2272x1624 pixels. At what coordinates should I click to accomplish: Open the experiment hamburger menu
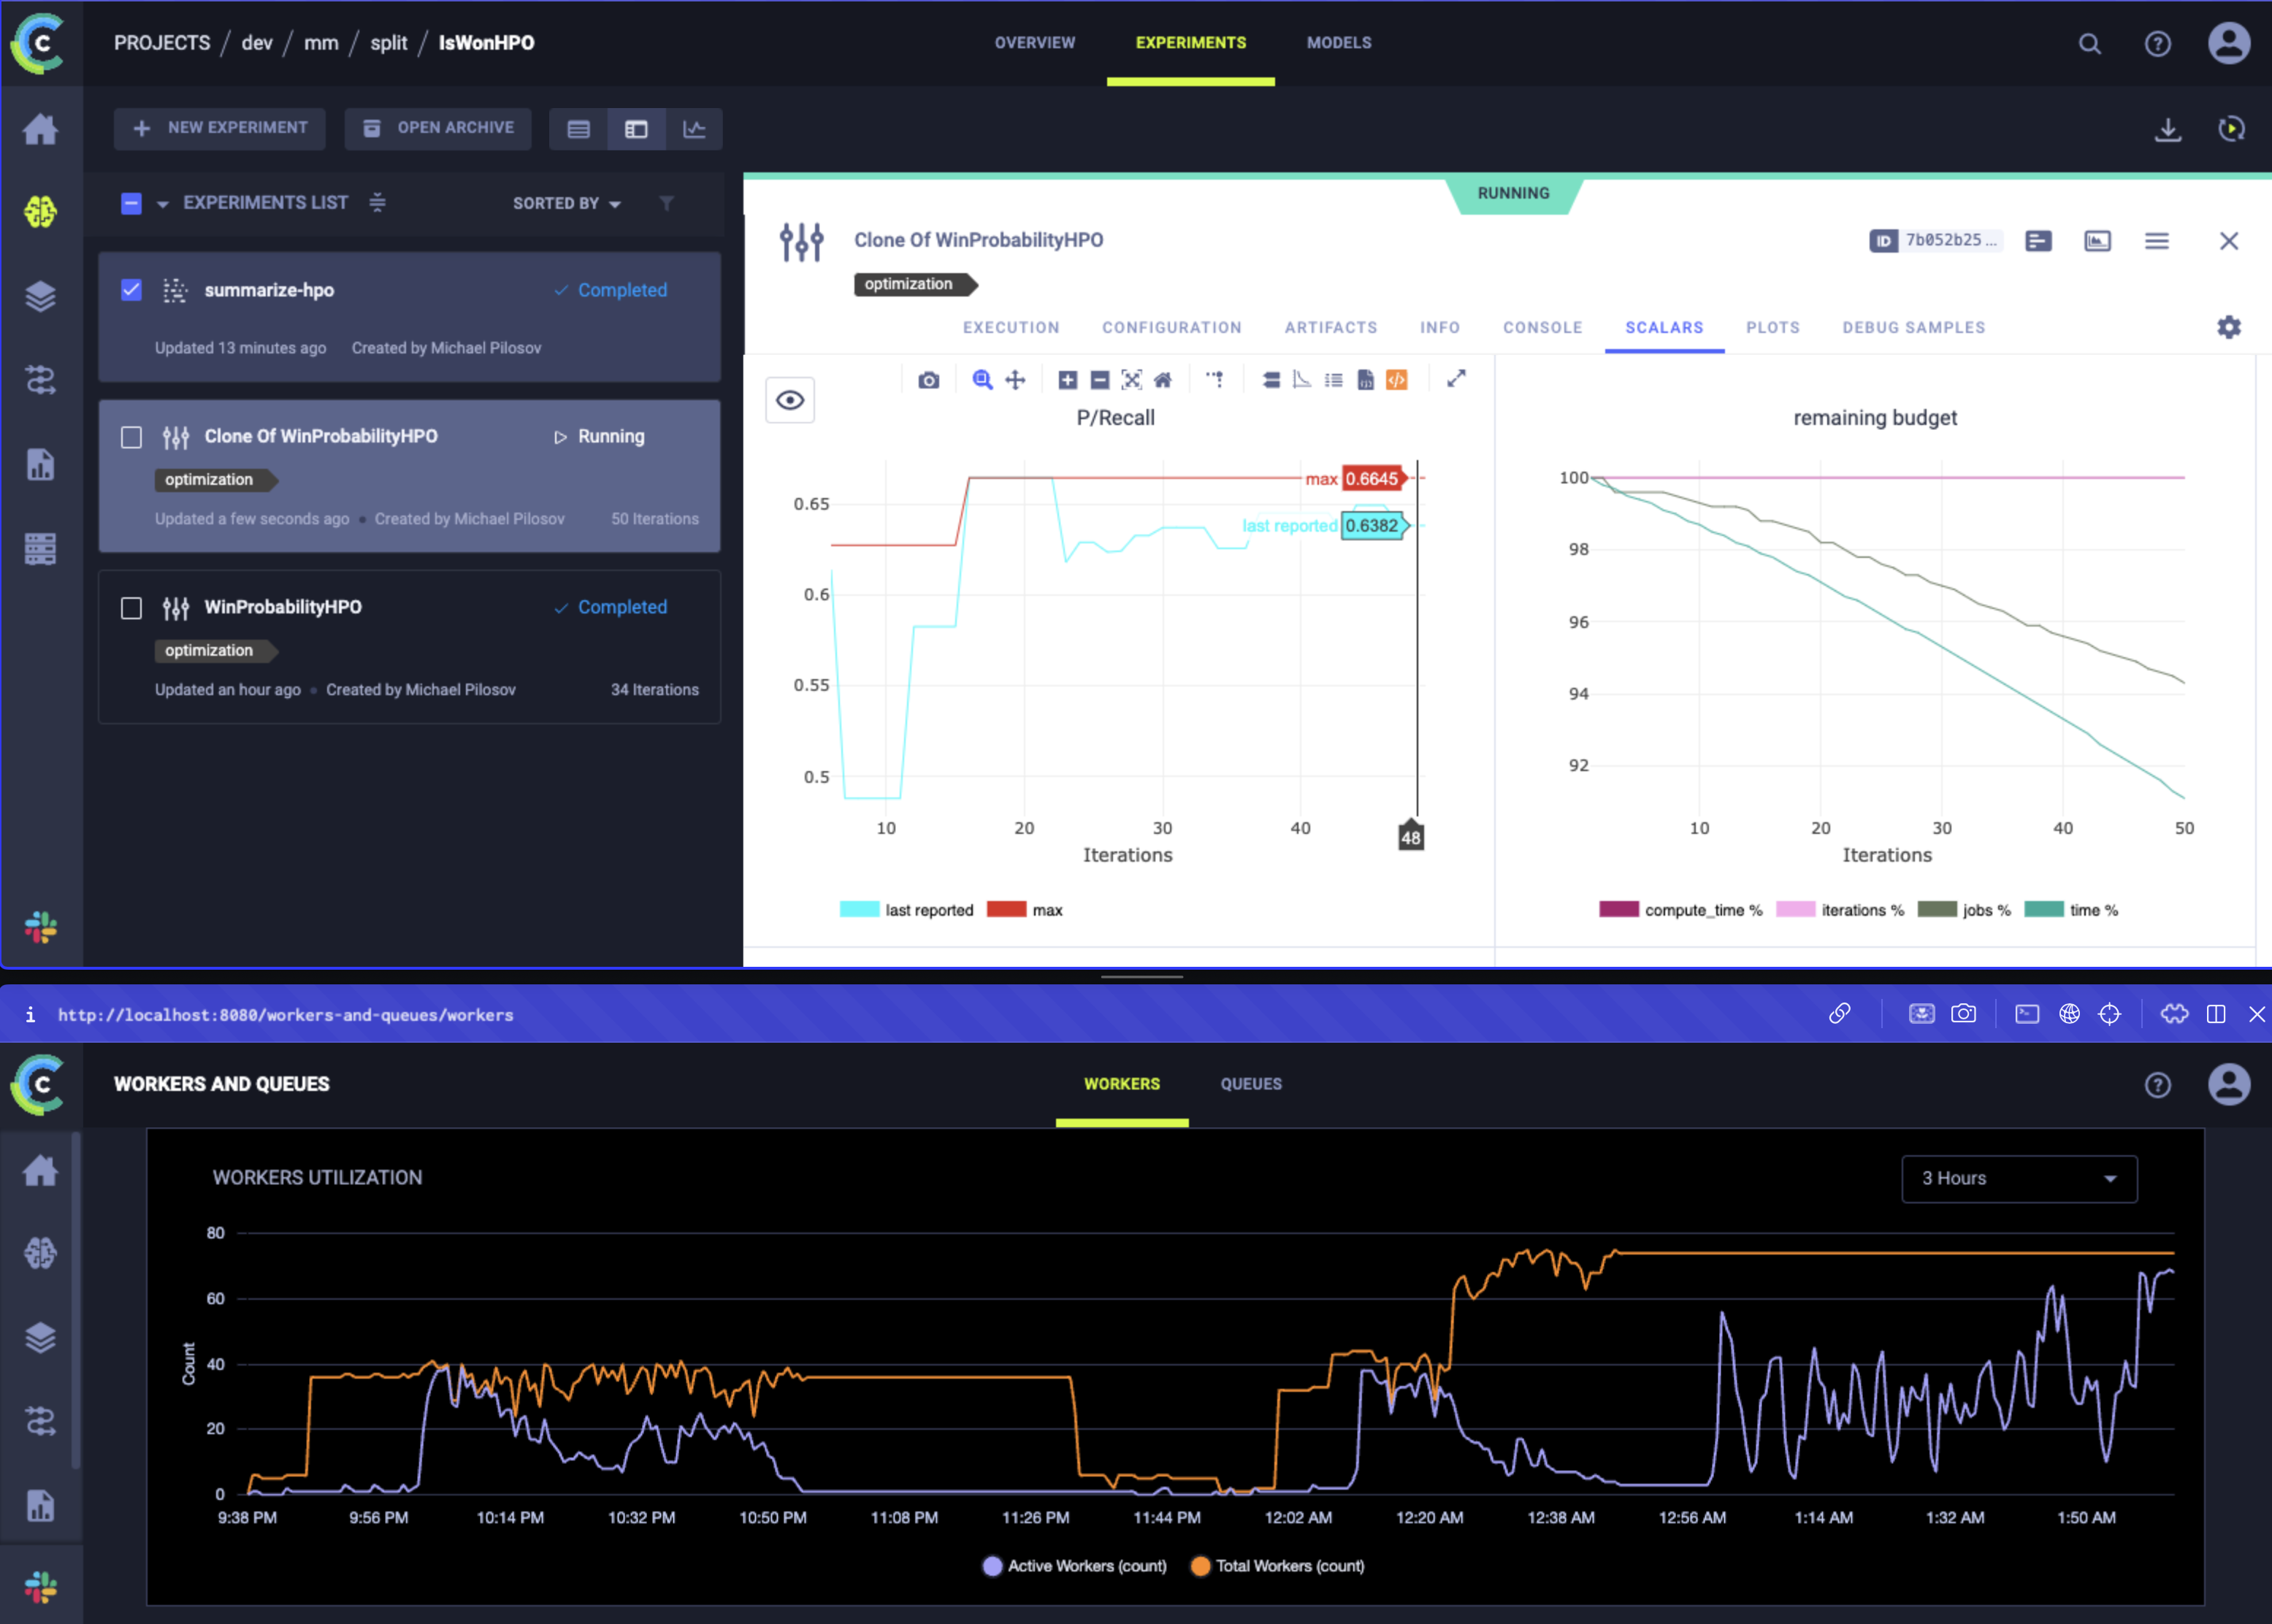(x=2157, y=241)
